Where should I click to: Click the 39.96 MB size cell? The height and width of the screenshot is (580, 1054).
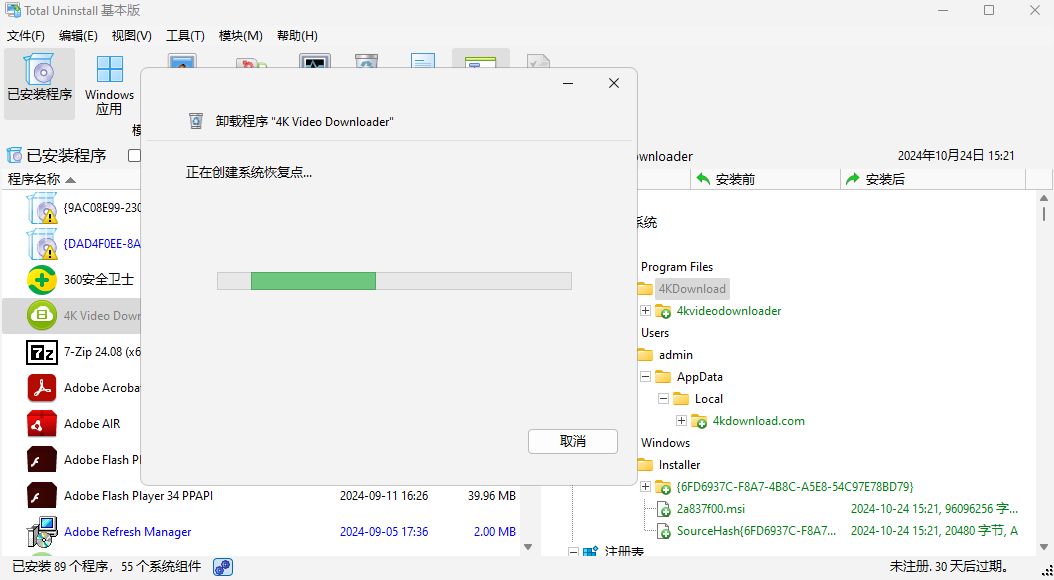(492, 496)
